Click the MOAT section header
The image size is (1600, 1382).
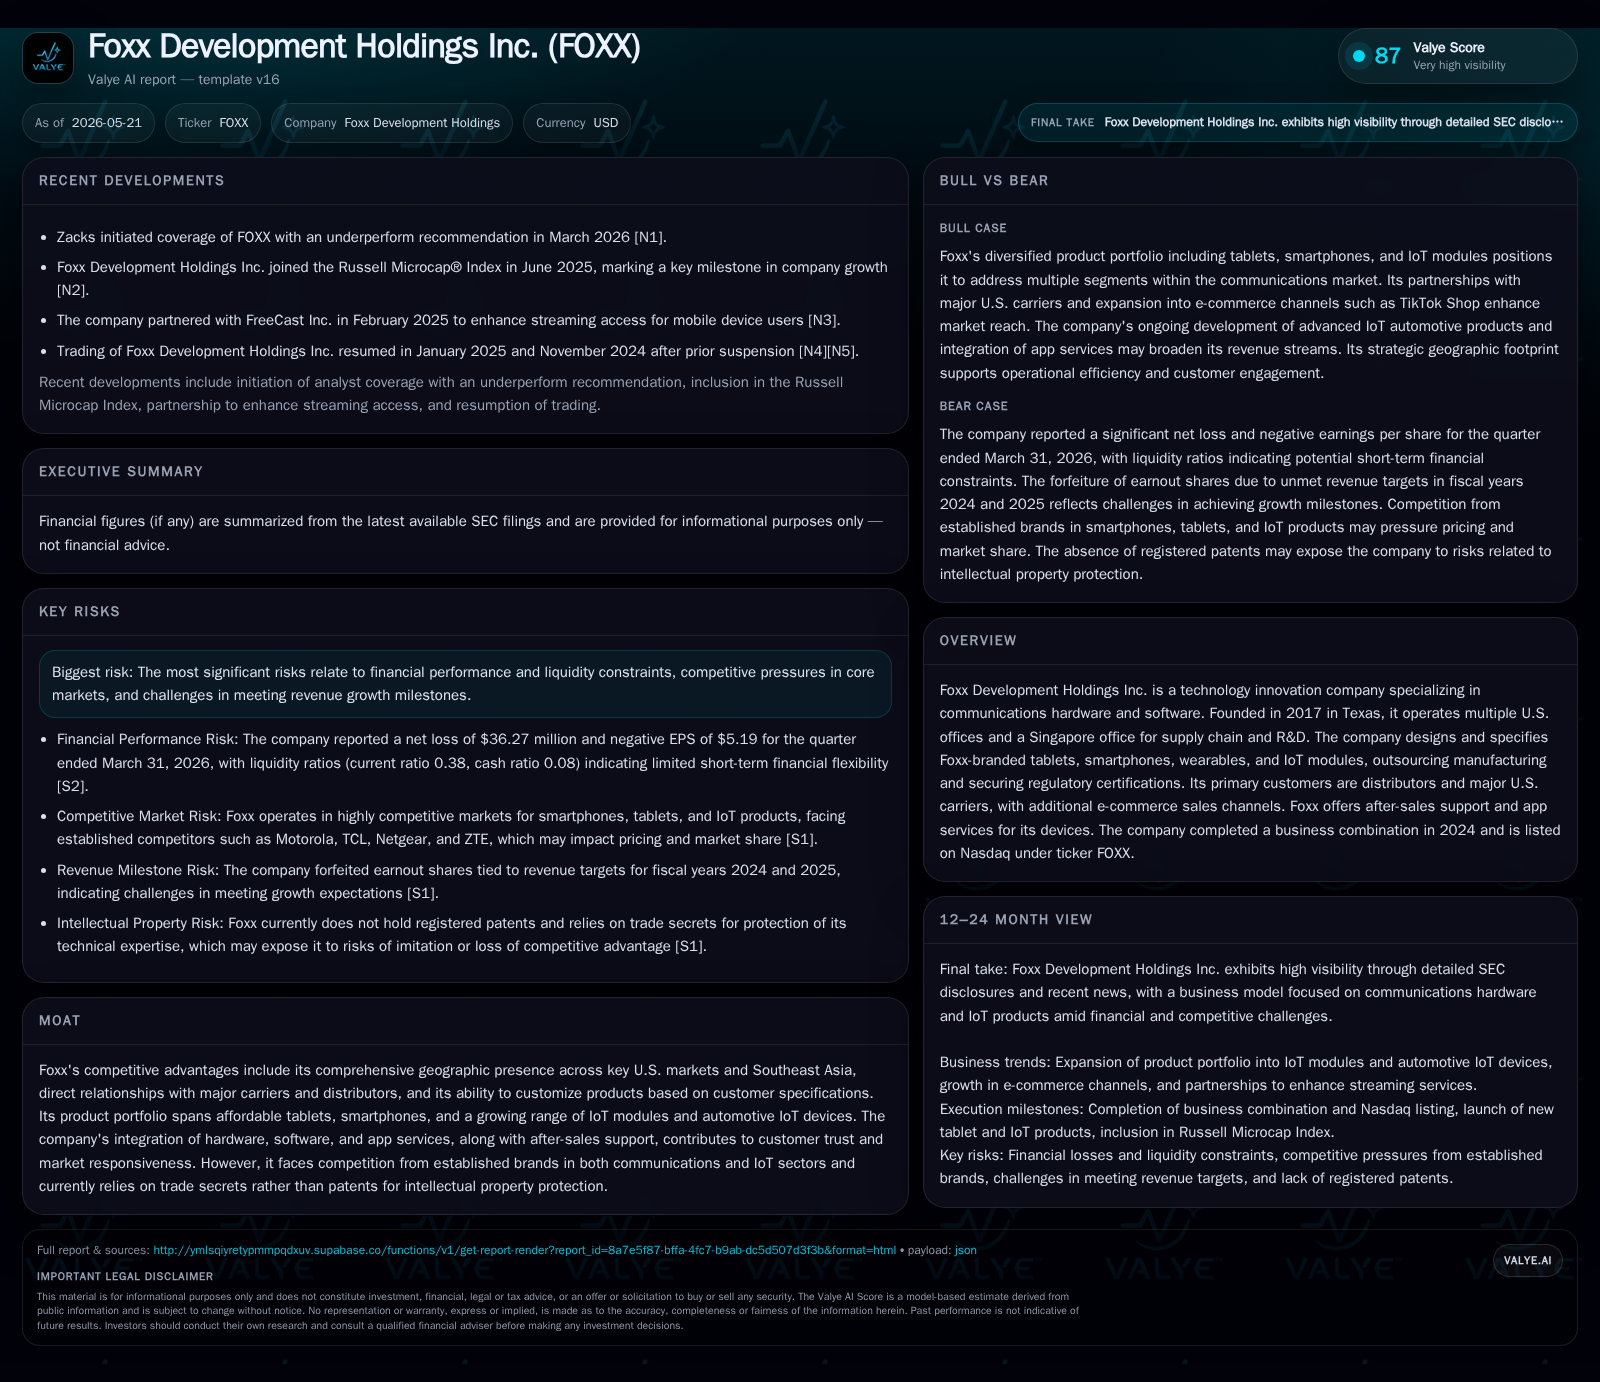point(60,1021)
